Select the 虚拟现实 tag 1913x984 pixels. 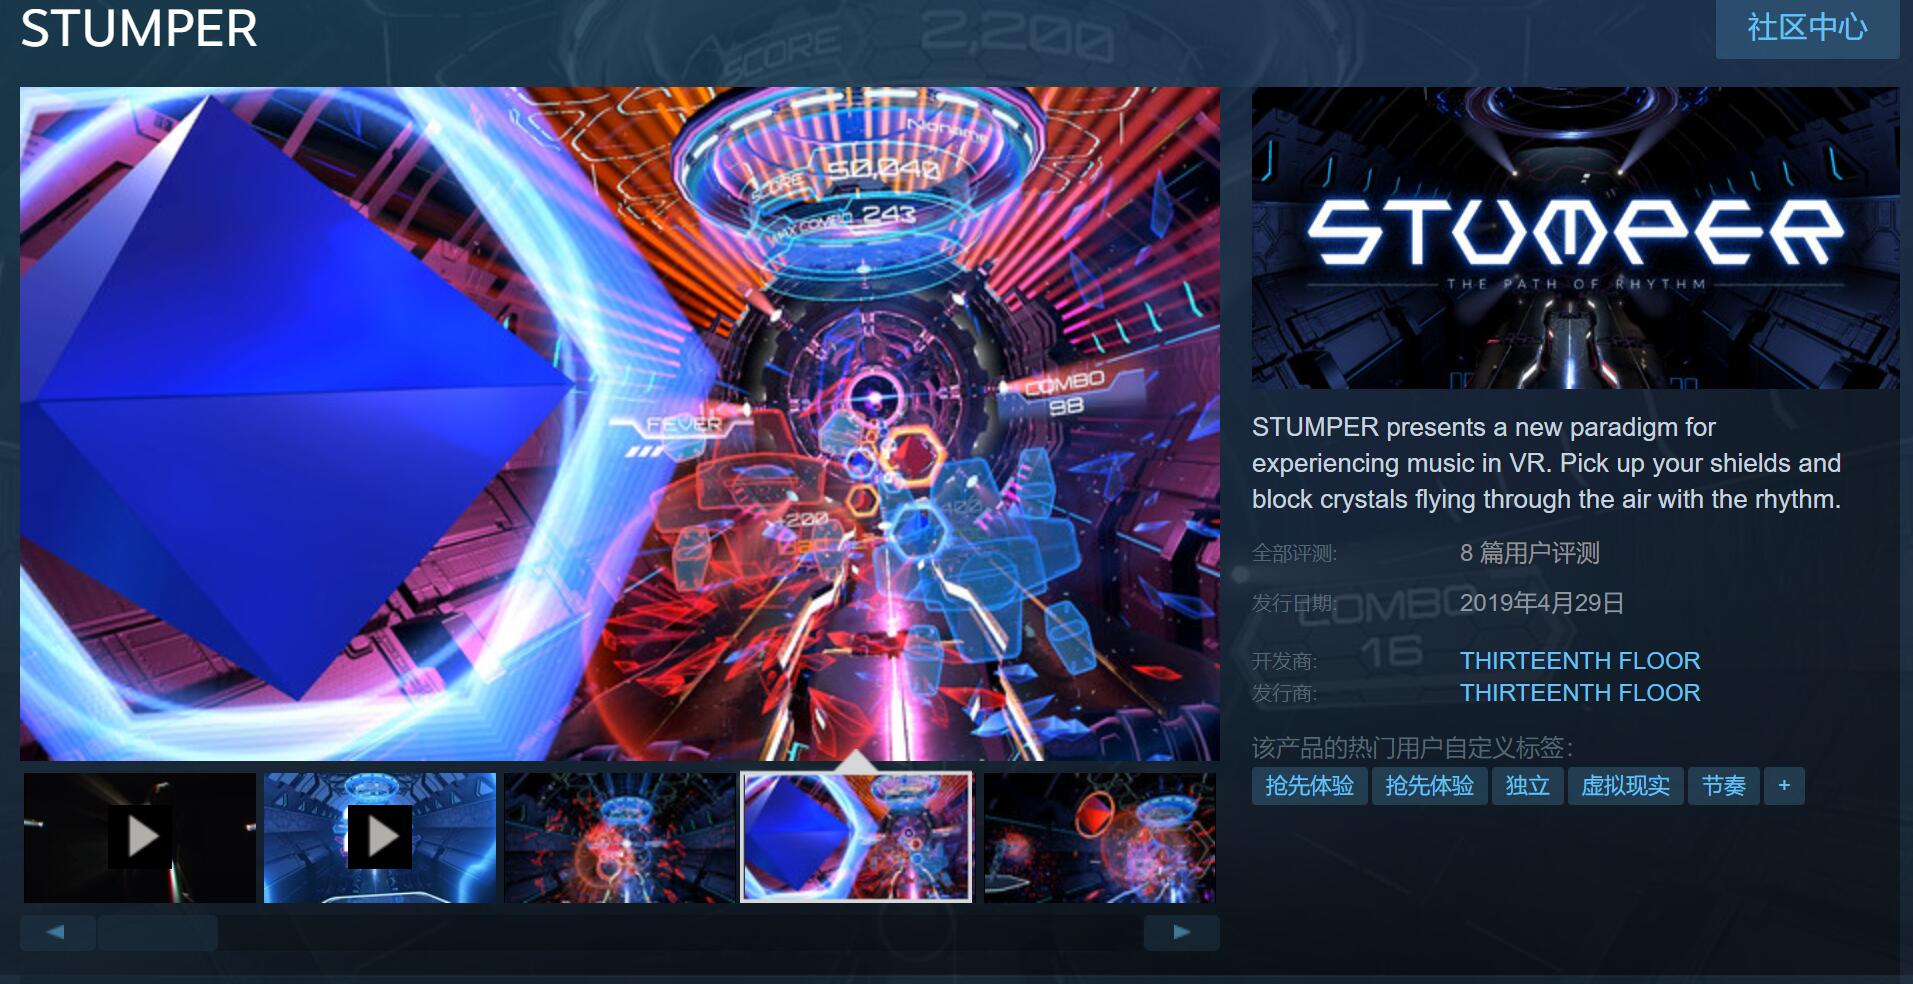[x=1625, y=786]
